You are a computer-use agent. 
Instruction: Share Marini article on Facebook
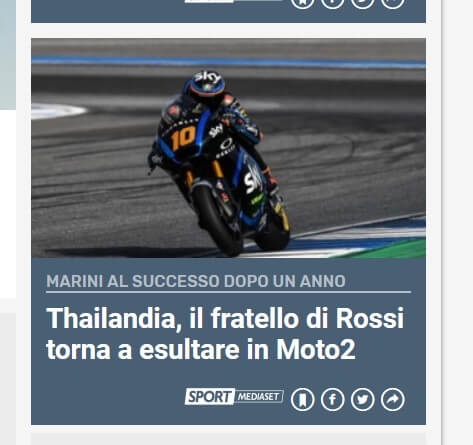click(332, 399)
